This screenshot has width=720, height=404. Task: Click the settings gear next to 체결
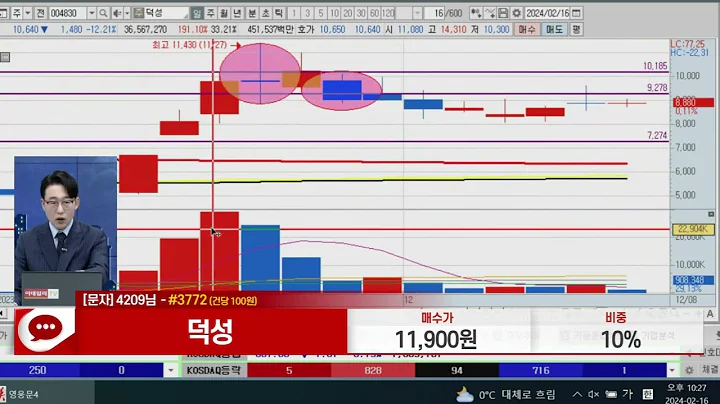click(x=689, y=370)
